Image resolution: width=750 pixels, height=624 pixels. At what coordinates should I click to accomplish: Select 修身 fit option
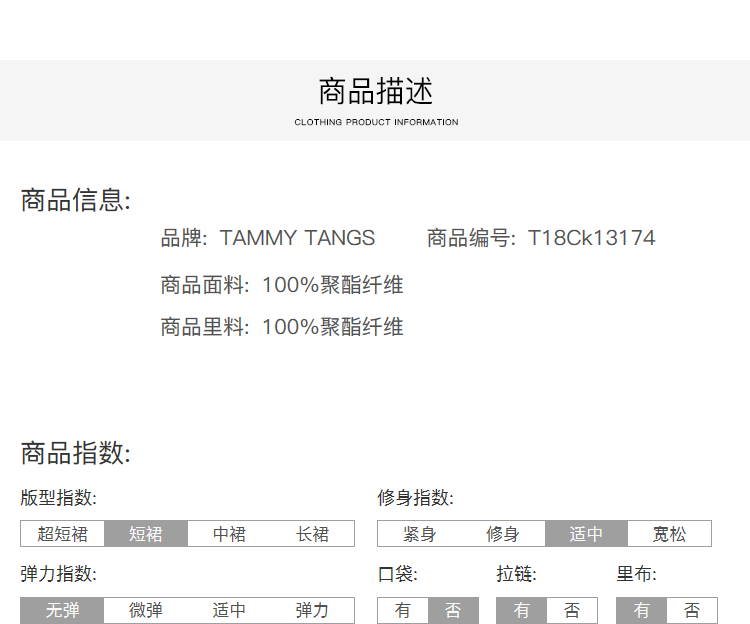503,534
